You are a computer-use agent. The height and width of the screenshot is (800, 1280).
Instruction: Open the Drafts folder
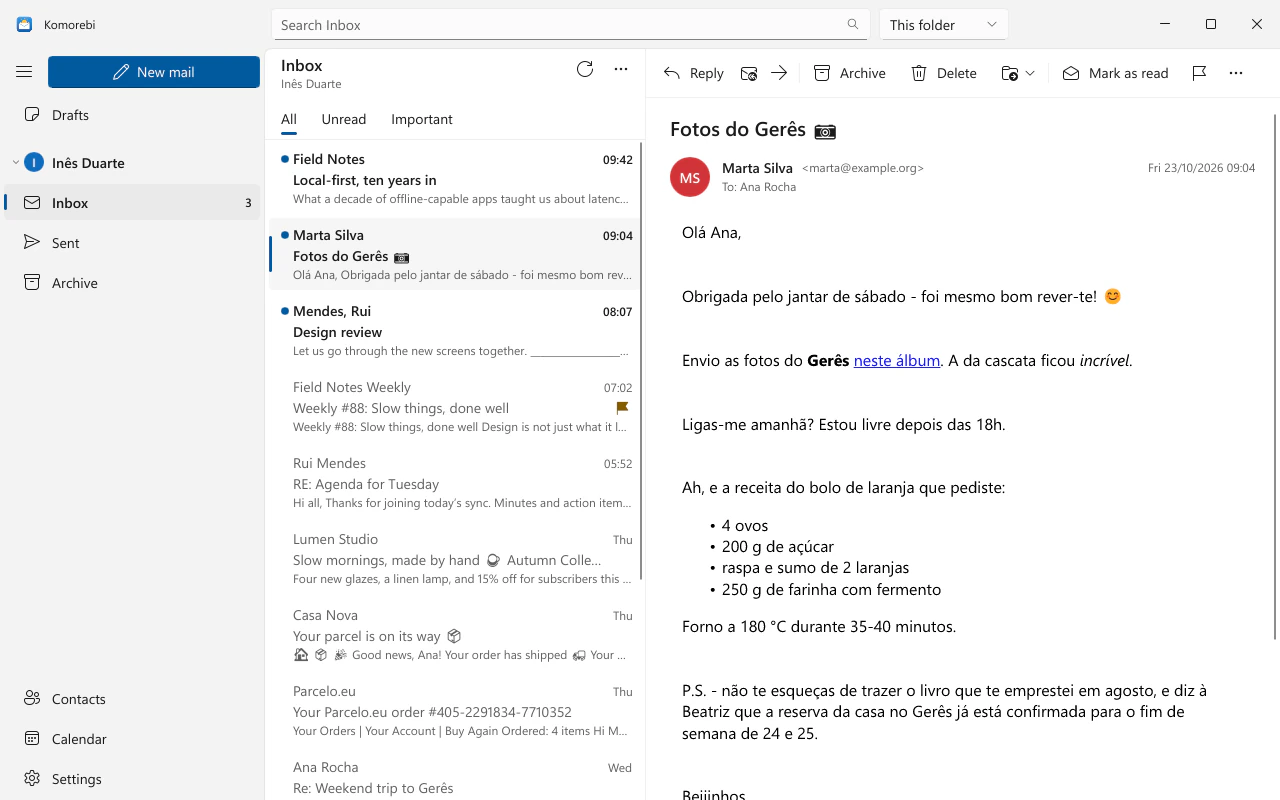point(132,115)
